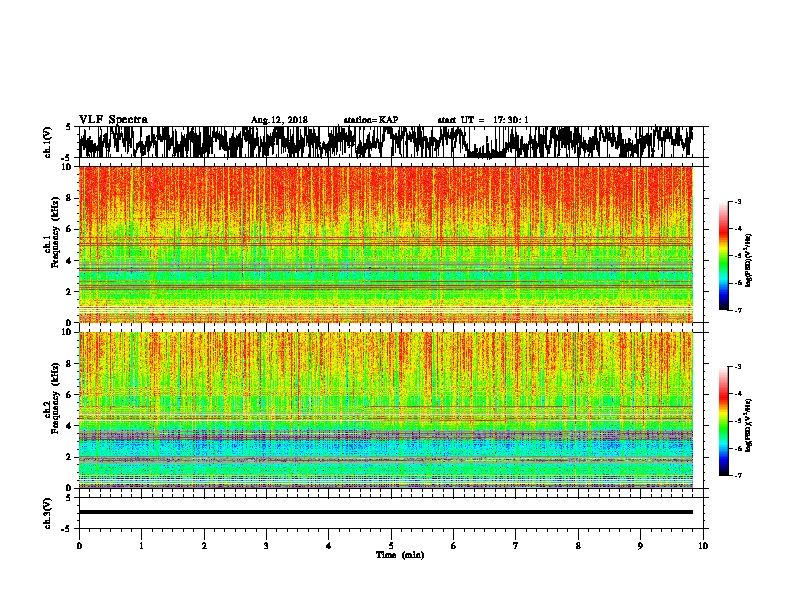Click the ch.2 frequency tick label "4"
Screen dimensions: 792x612
70,426
